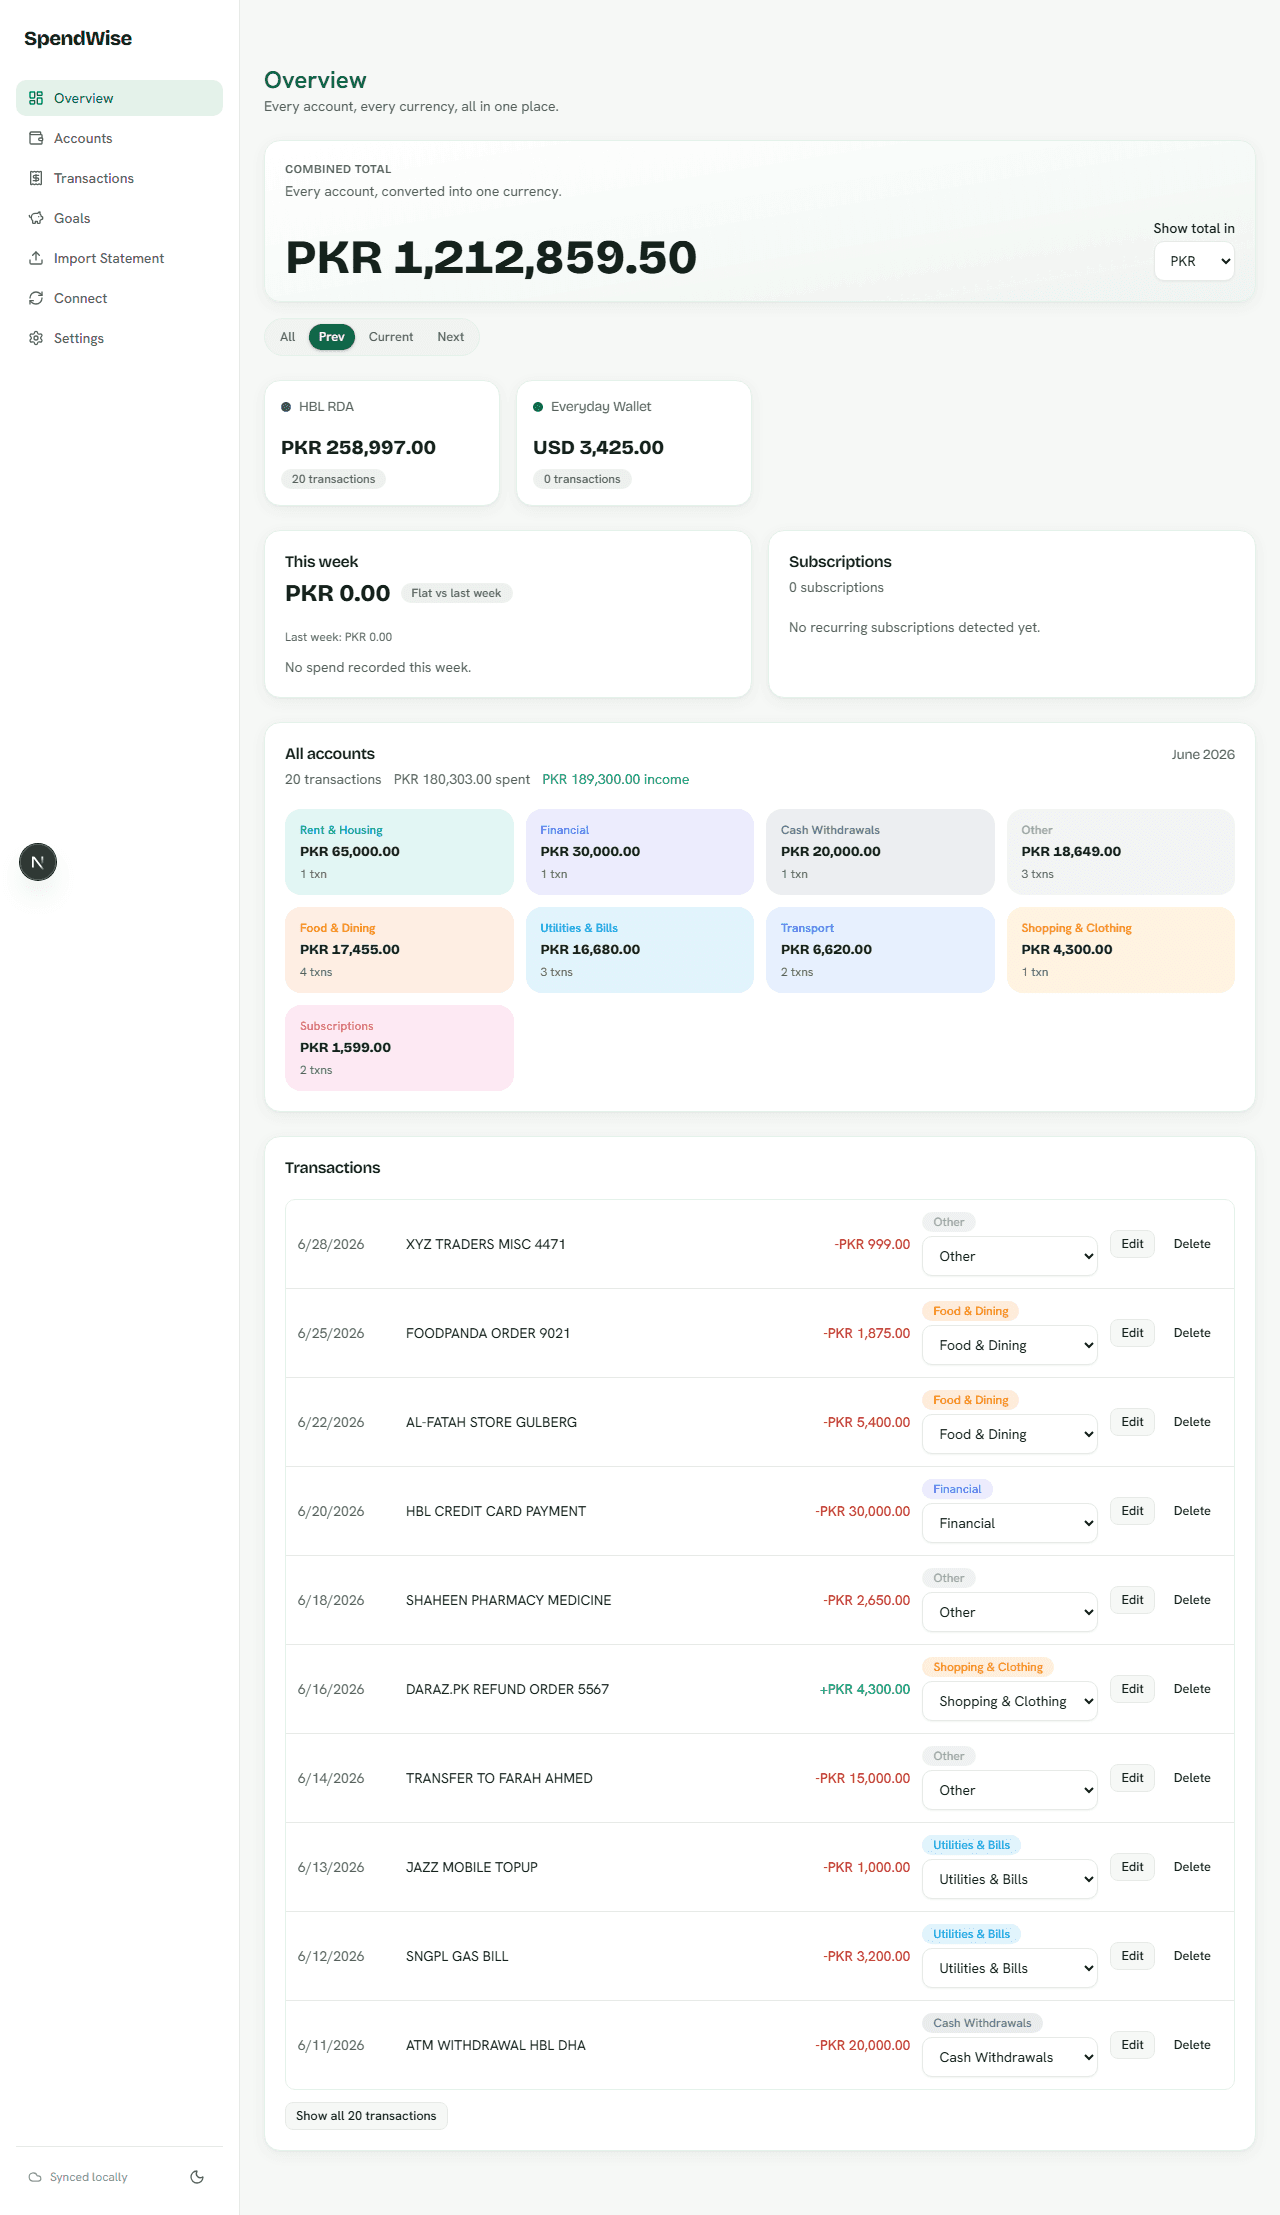Click the round N avatar badge

[x=38, y=862]
